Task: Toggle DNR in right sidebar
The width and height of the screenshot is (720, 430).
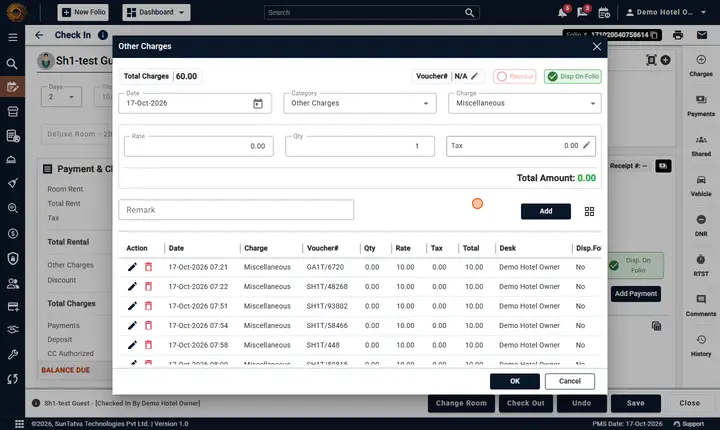Action: pos(701,226)
